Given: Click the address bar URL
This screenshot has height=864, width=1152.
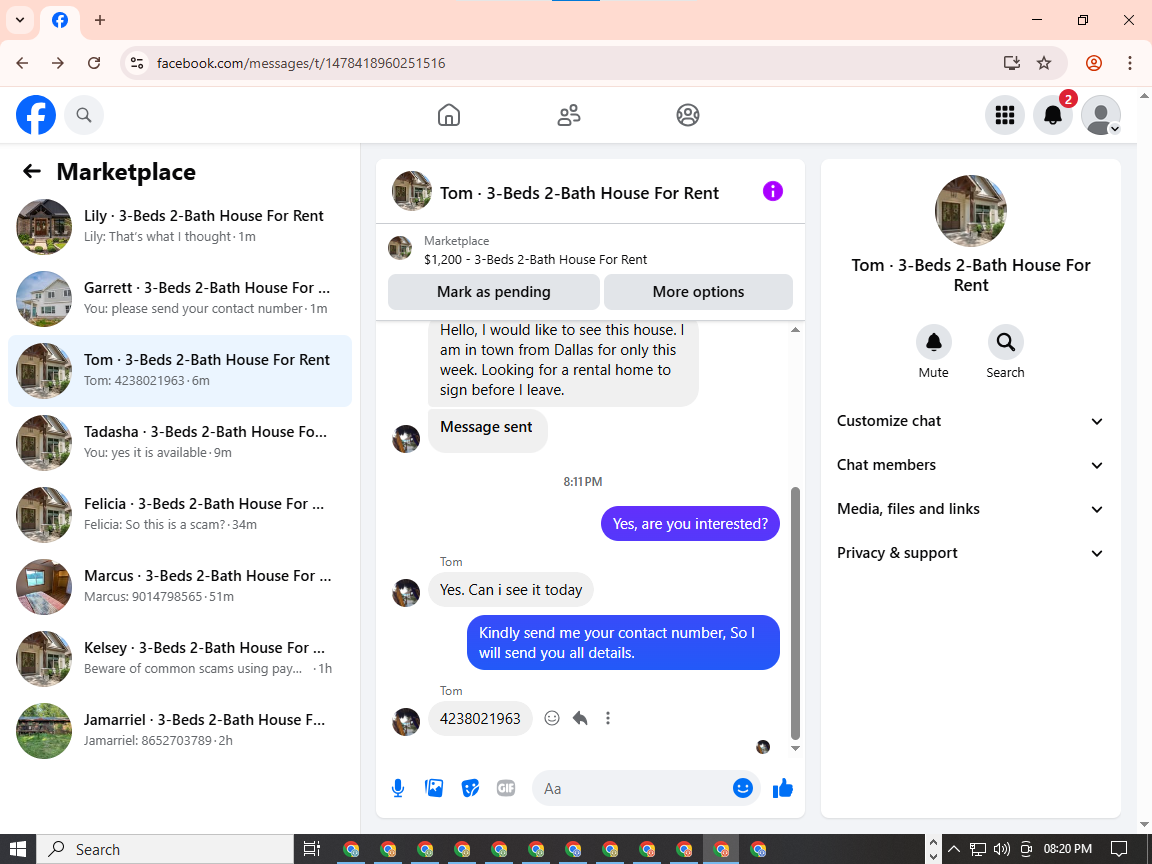Looking at the screenshot, I should point(301,63).
